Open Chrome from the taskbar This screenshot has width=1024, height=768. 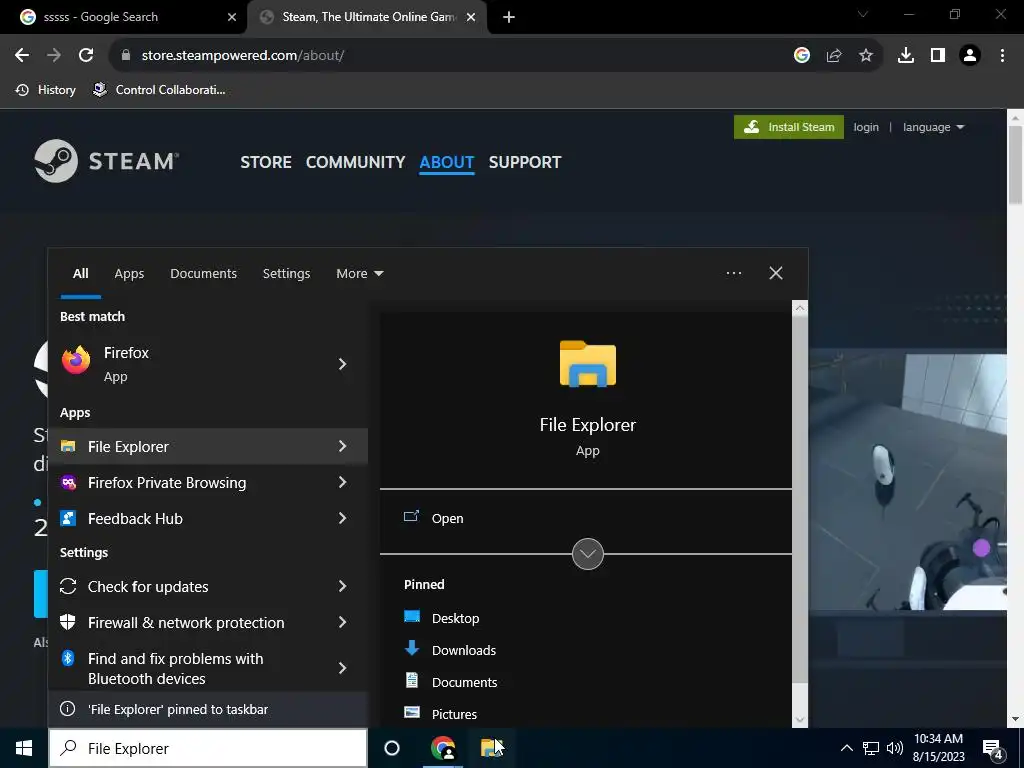click(x=443, y=748)
